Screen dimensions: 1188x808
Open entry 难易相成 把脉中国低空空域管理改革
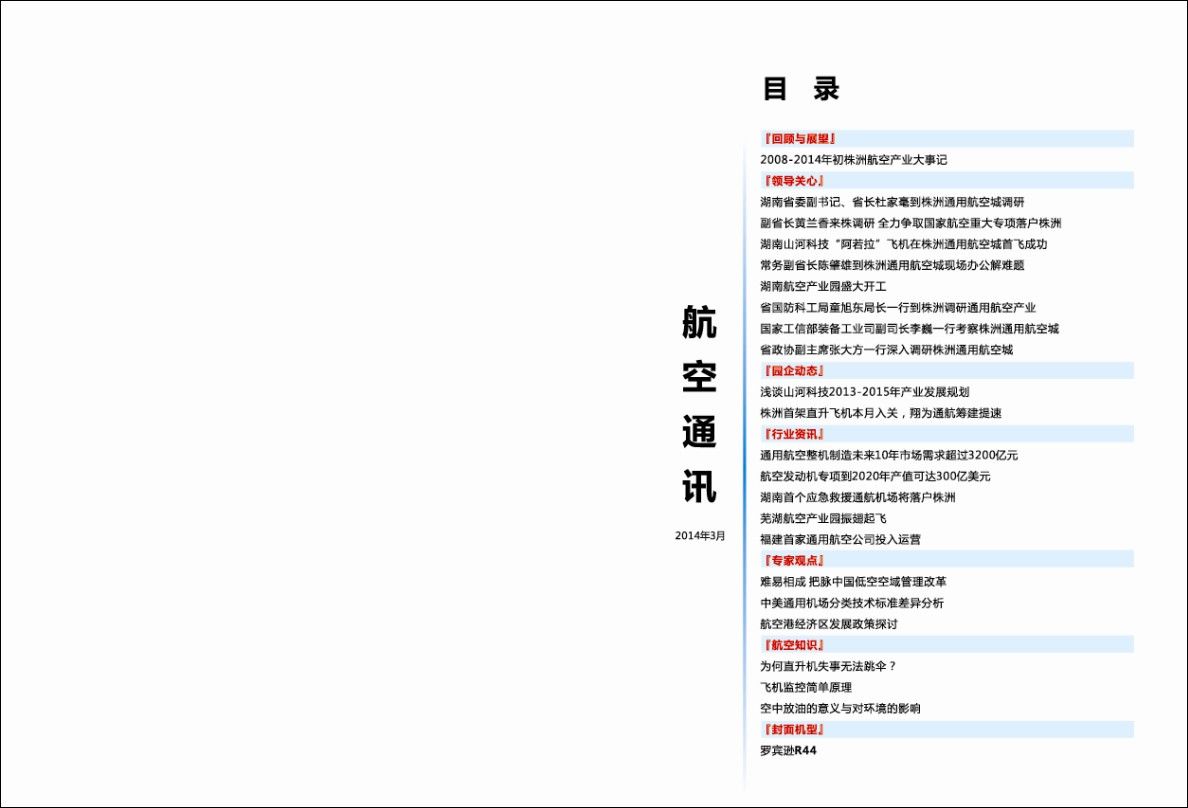click(853, 582)
